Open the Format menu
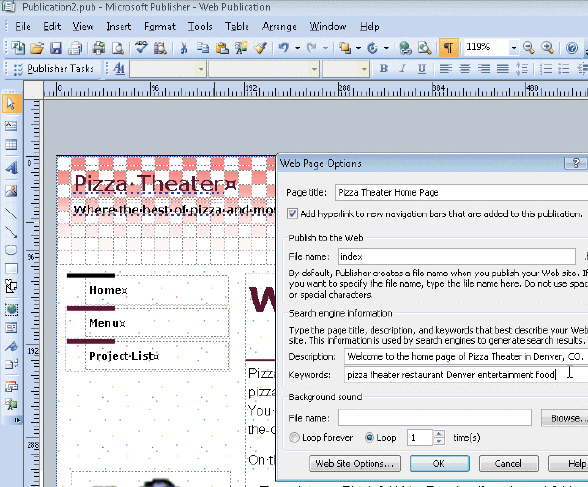588x487 pixels. (x=160, y=27)
